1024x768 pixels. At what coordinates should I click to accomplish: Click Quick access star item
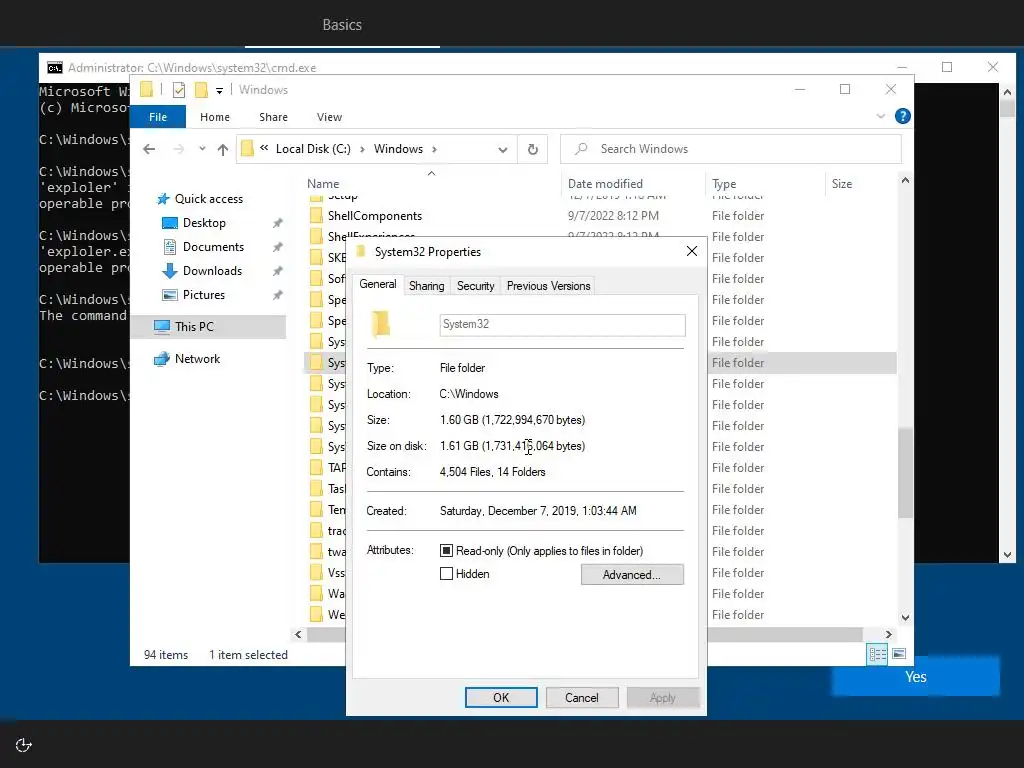tap(208, 199)
